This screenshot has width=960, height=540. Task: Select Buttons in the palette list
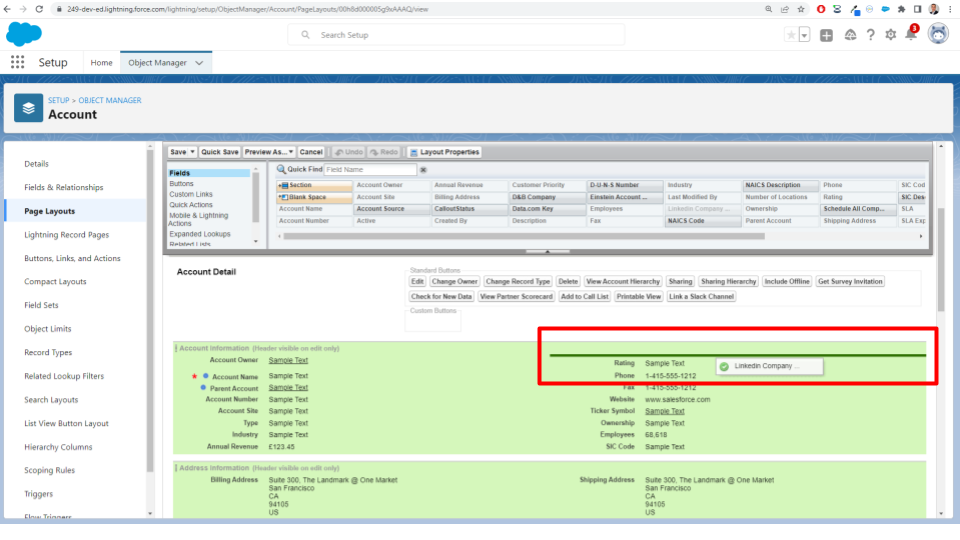[181, 184]
